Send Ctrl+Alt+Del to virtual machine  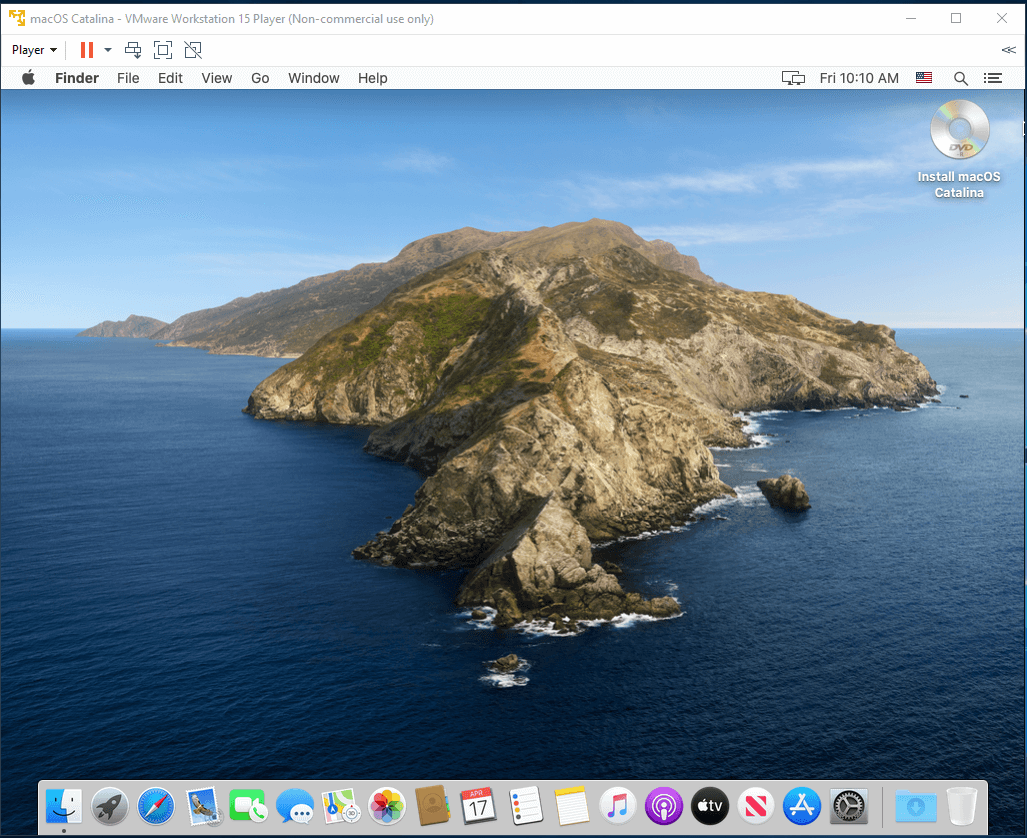pyautogui.click(x=133, y=50)
